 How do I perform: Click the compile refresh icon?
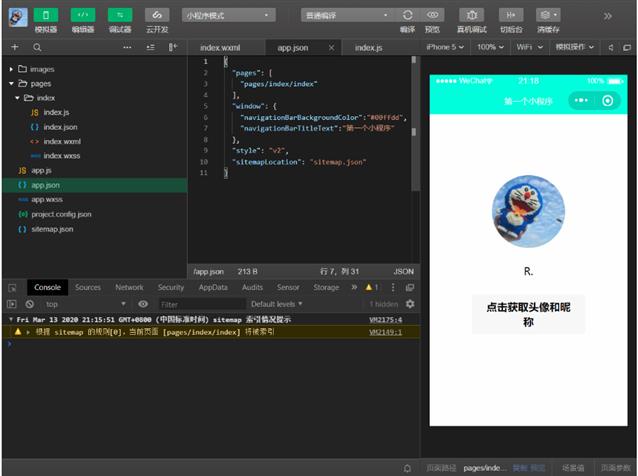click(x=407, y=15)
